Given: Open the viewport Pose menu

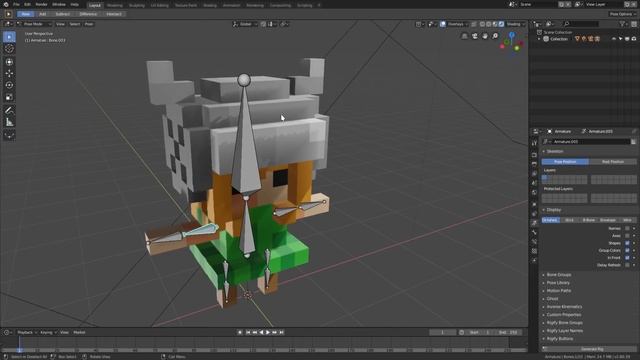Looking at the screenshot, I should [89, 24].
